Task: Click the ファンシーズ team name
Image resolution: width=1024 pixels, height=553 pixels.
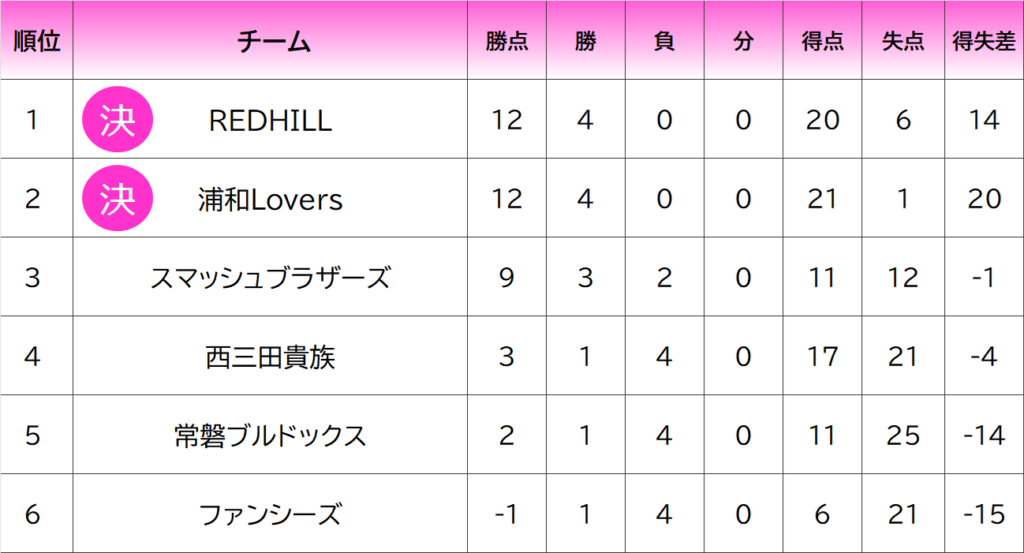Action: (x=270, y=514)
